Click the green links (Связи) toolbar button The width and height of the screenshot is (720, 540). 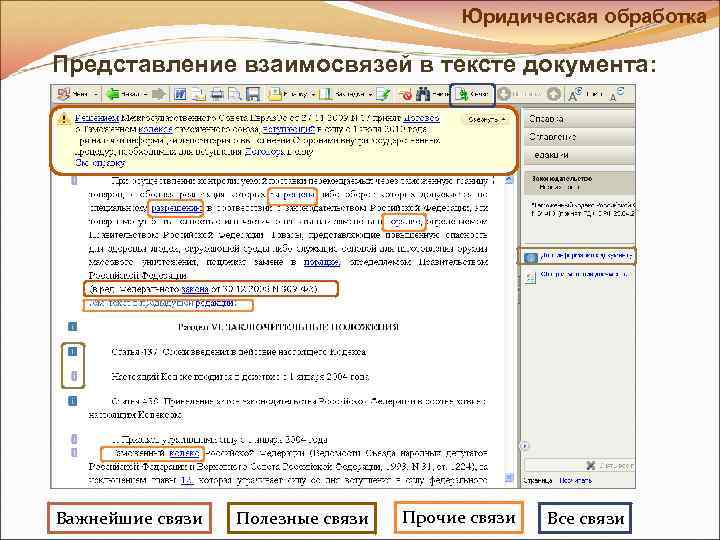[x=472, y=95]
